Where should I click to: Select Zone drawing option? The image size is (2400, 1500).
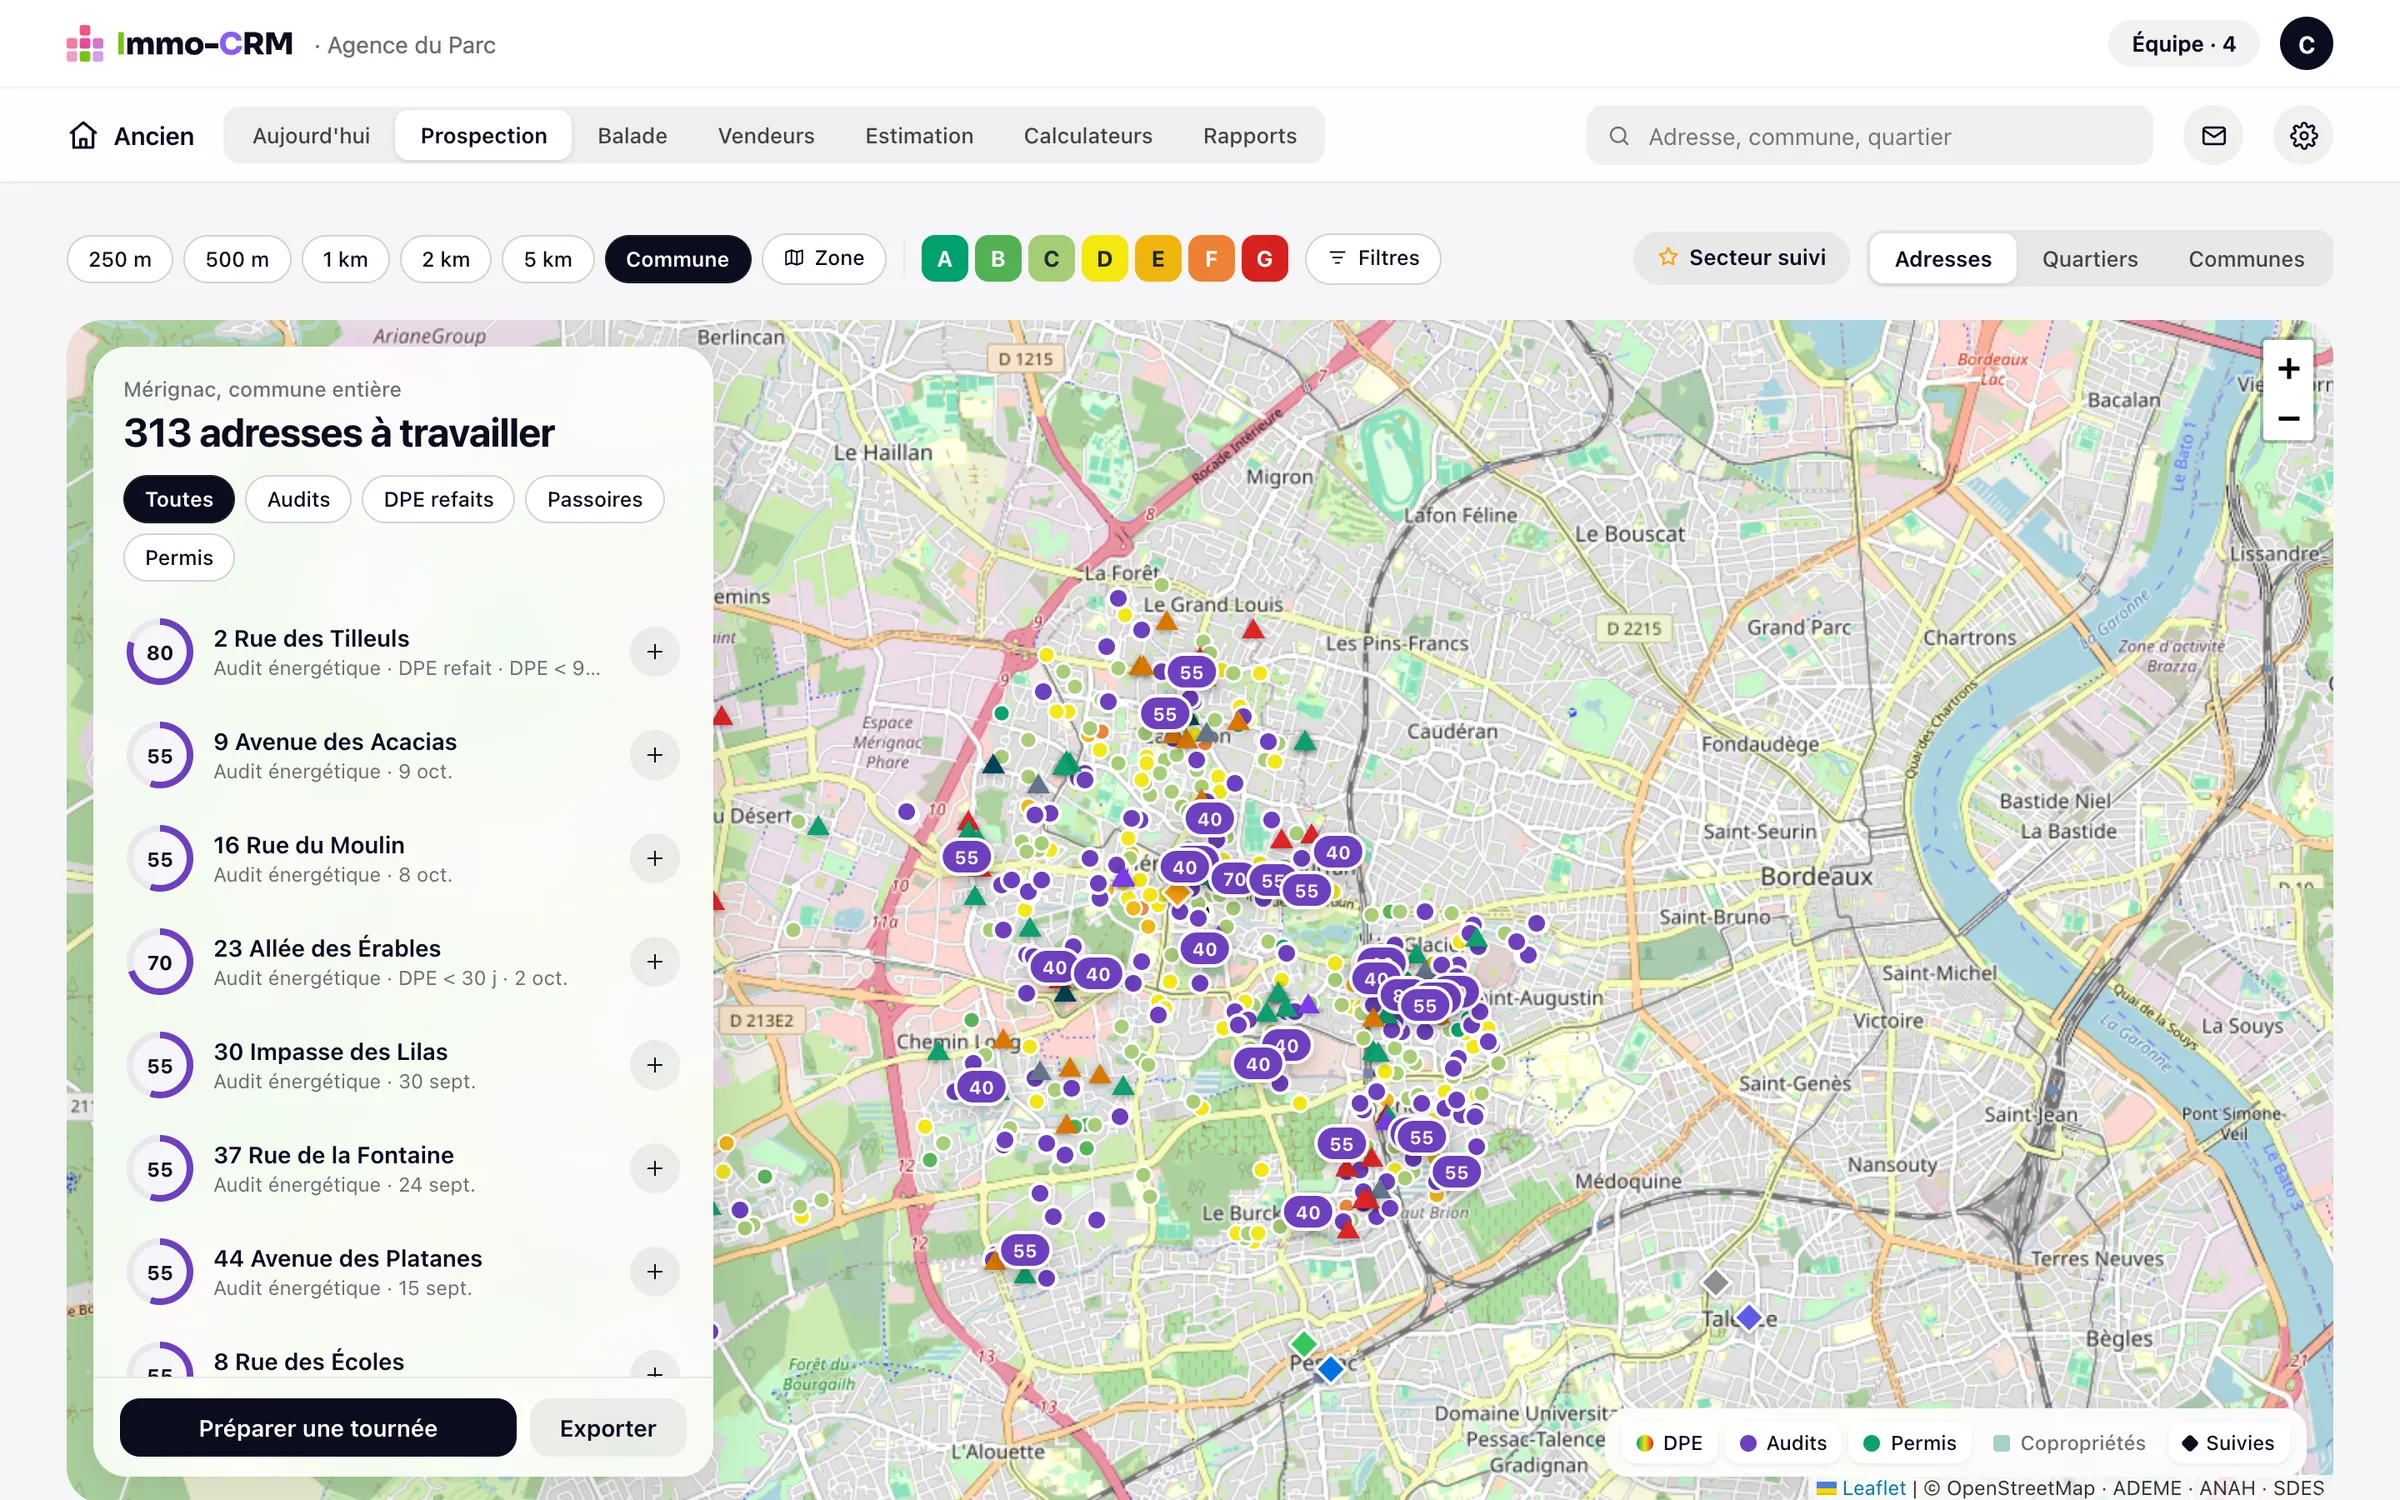[824, 258]
